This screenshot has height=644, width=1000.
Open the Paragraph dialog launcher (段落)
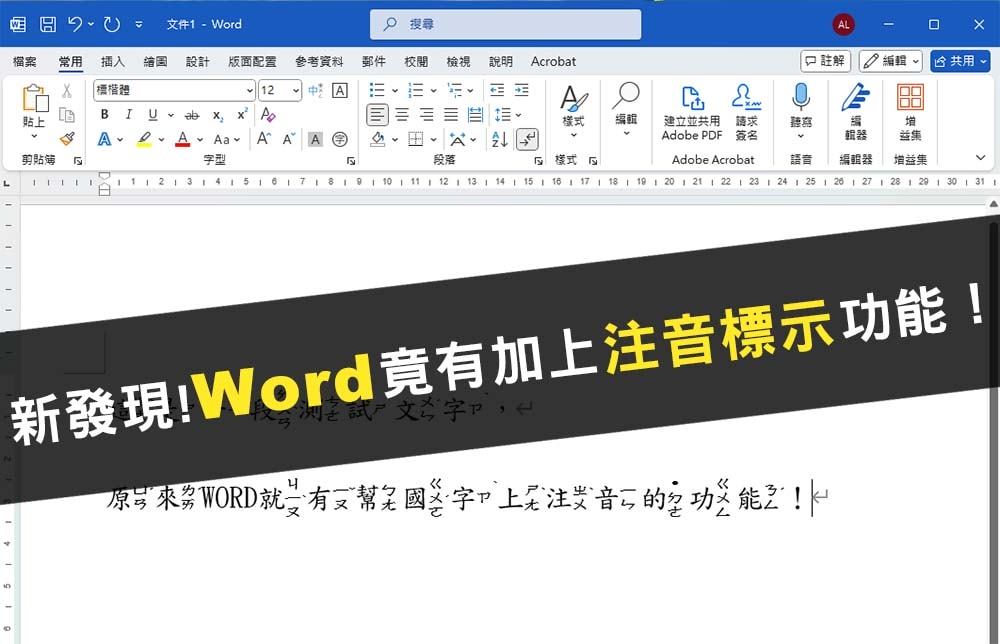(x=538, y=161)
